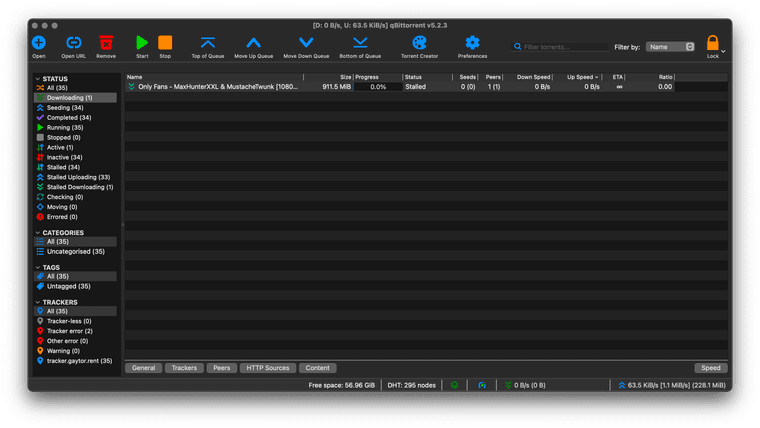
Task: Click the 0.0% progress bar of the torrent
Action: click(x=378, y=87)
